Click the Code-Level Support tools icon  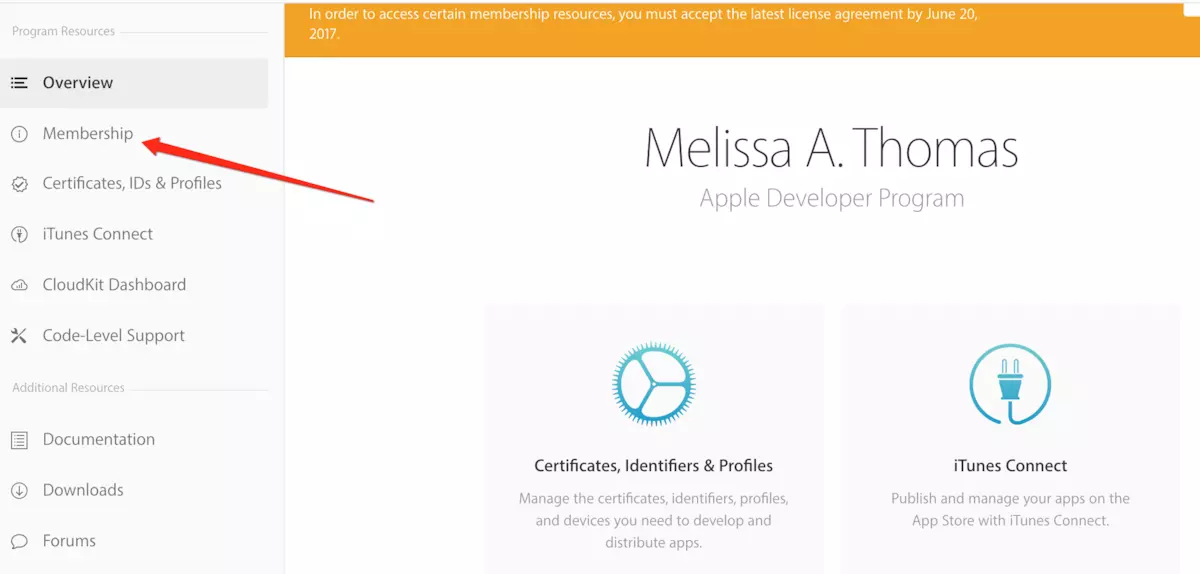point(19,336)
